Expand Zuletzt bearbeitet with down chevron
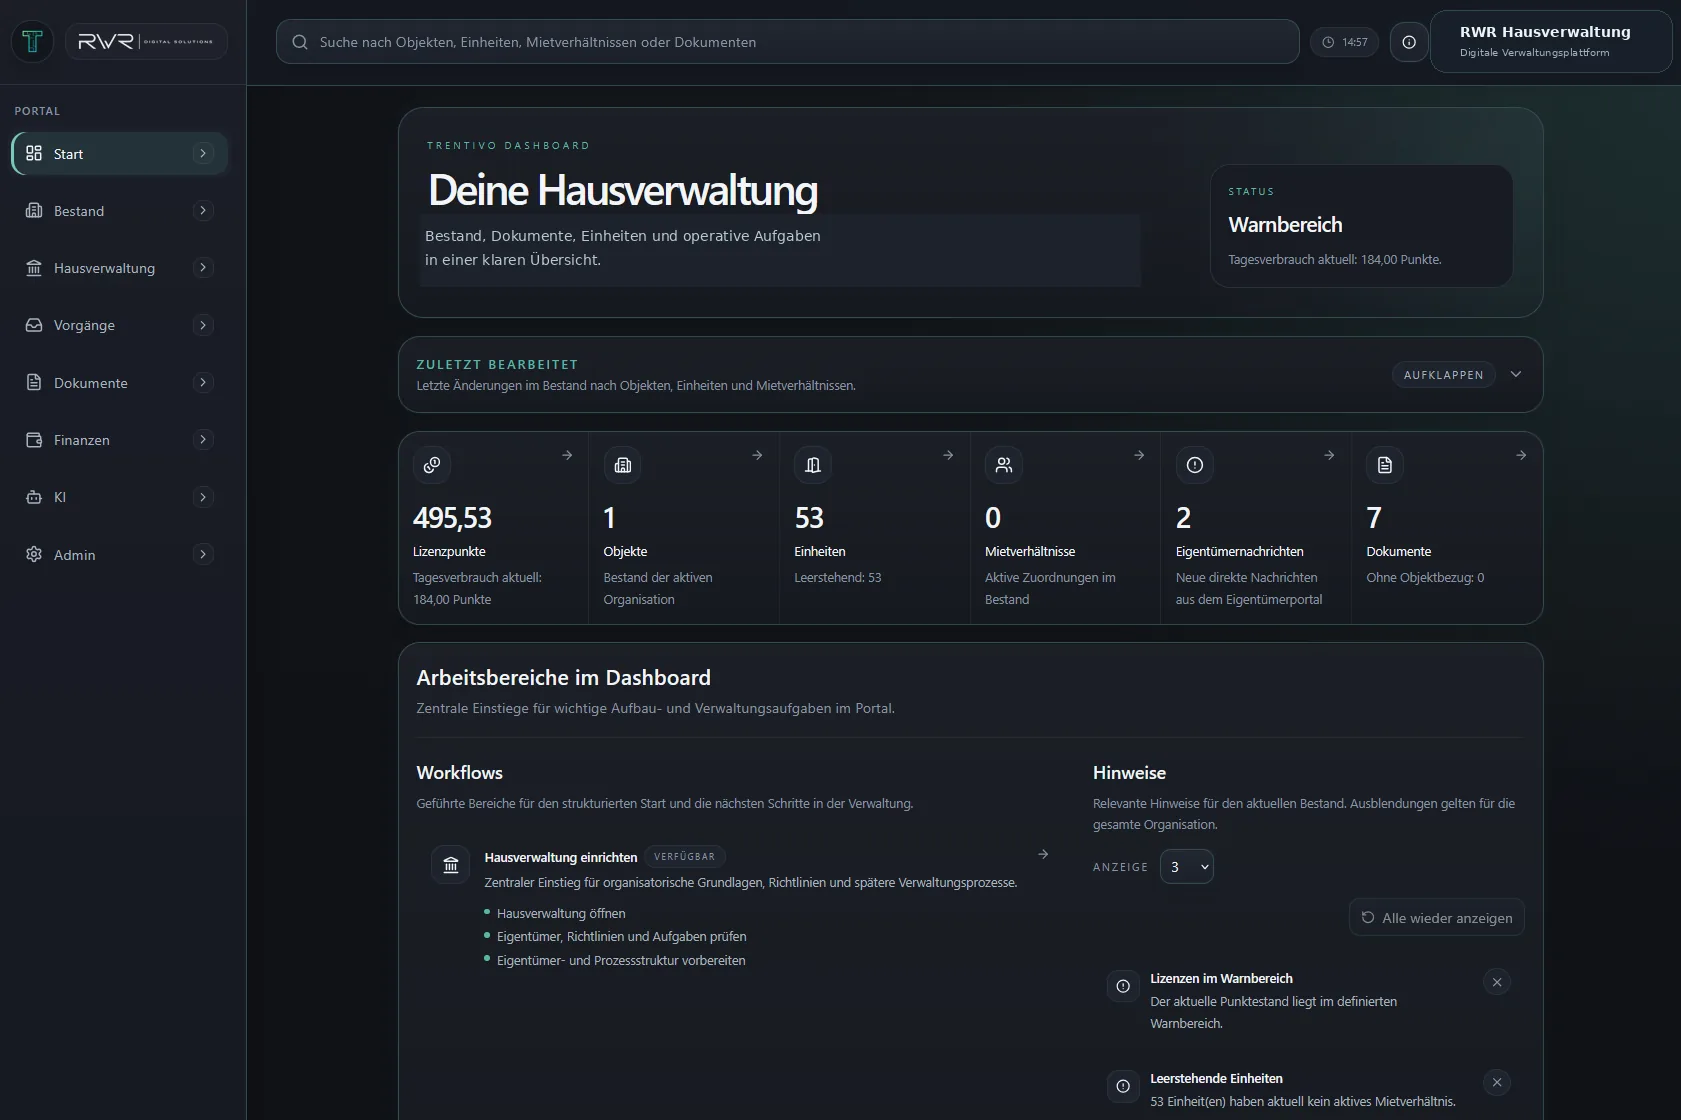Viewport: 1681px width, 1120px height. (x=1516, y=374)
